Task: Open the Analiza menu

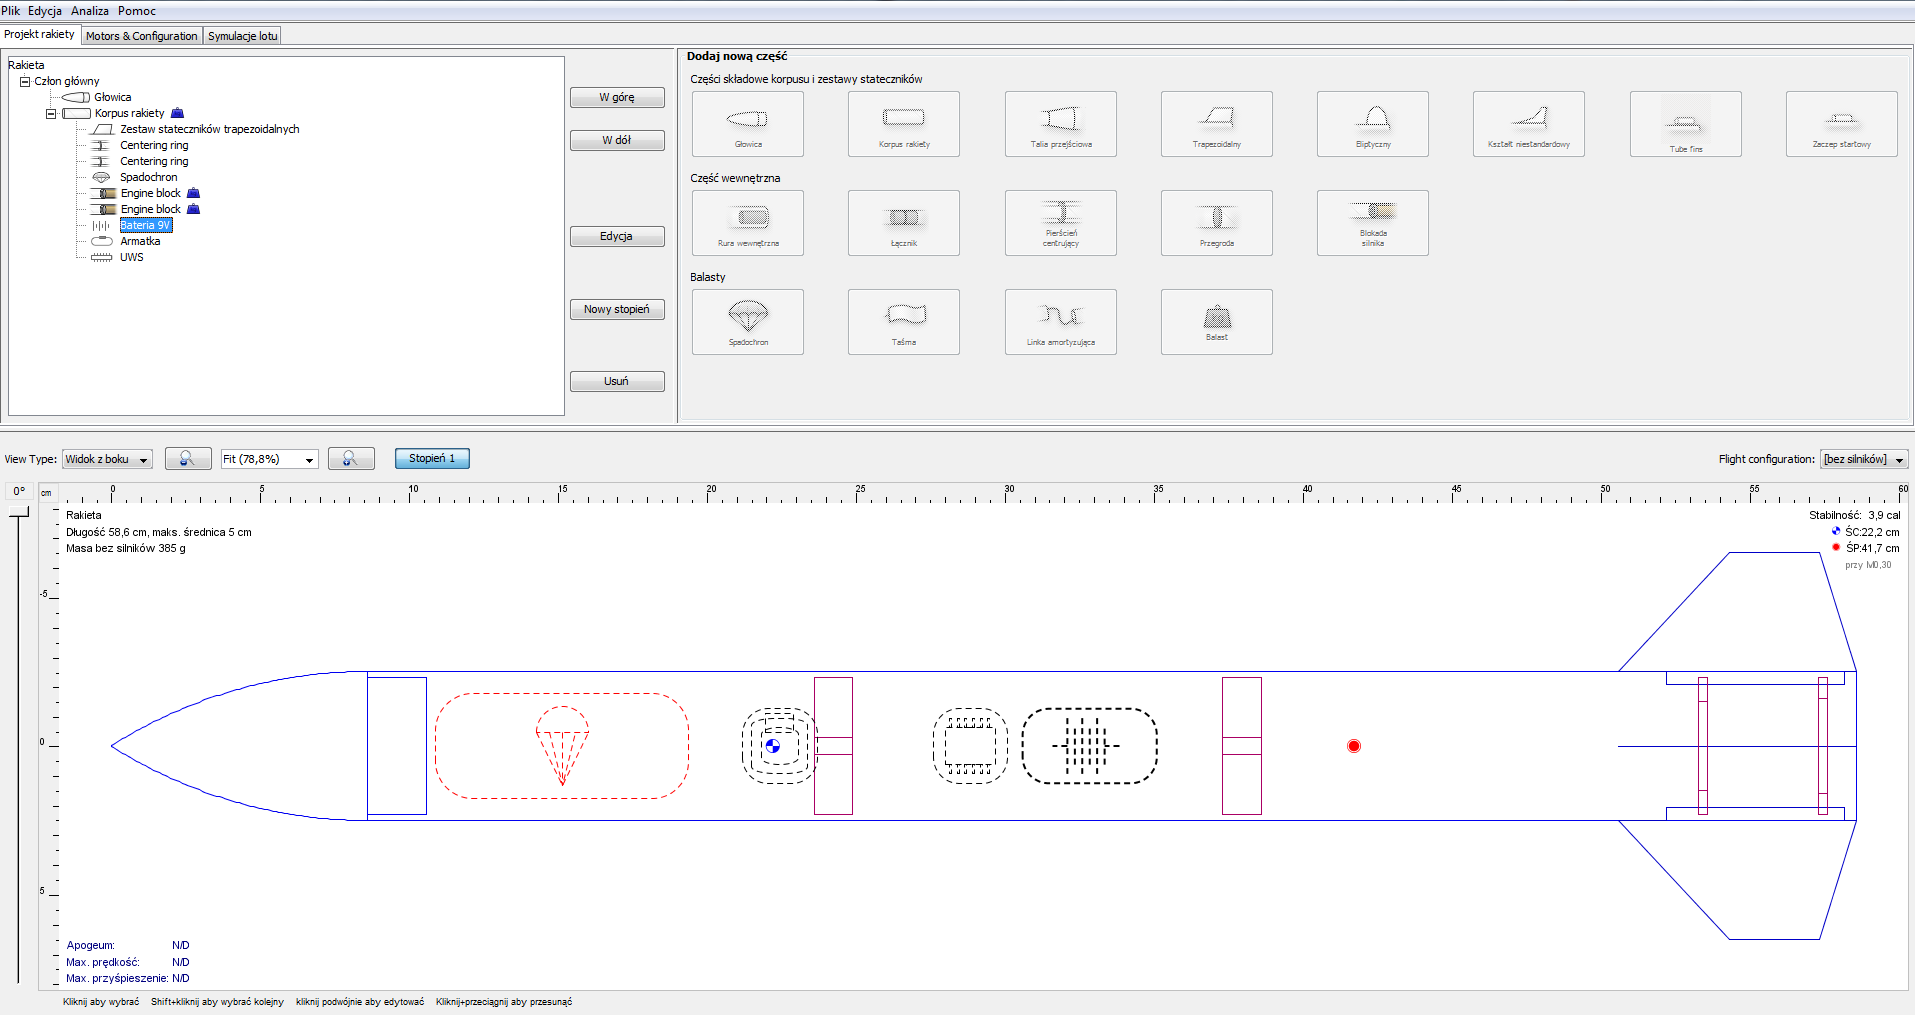Action: tap(90, 11)
